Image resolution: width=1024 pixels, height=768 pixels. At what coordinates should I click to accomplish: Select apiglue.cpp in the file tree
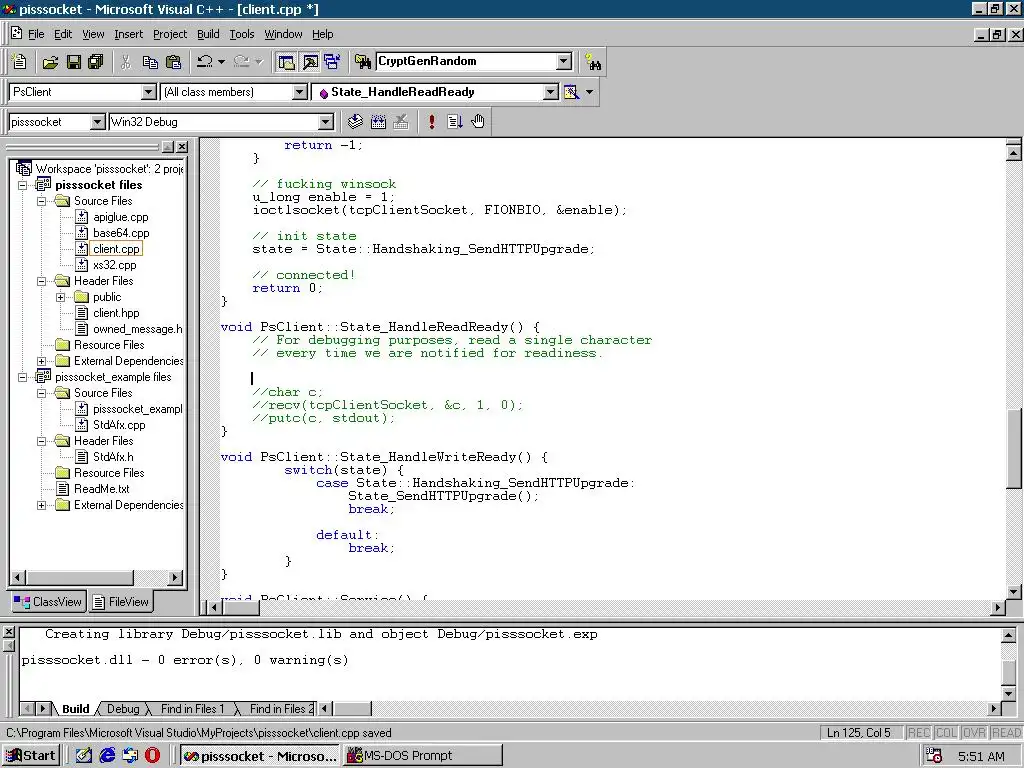point(120,217)
